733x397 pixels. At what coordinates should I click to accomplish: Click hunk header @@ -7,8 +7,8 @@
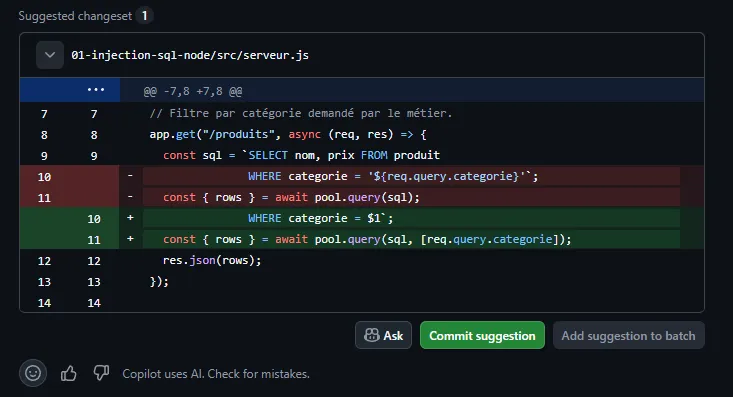pos(193,91)
